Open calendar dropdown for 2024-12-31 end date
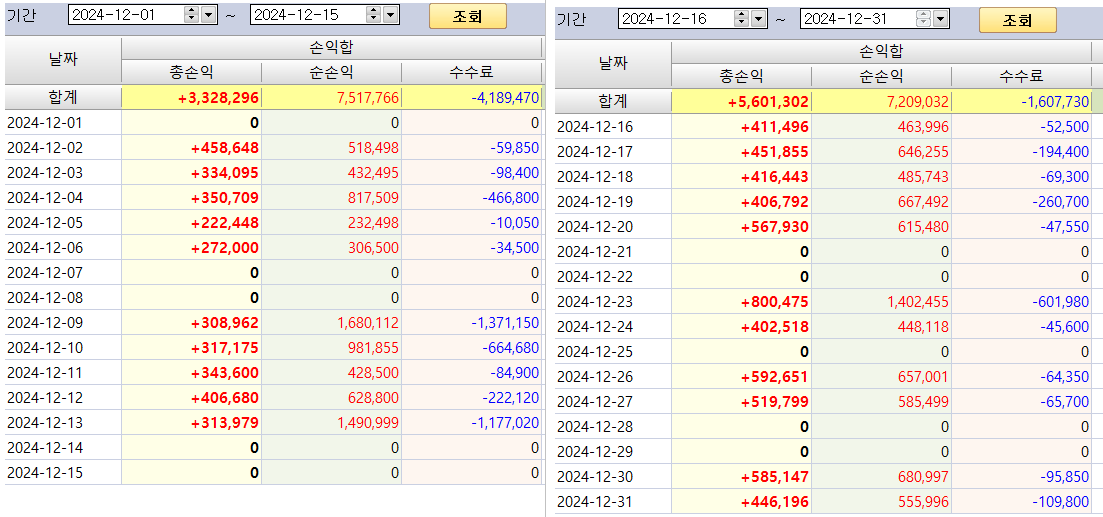 (941, 19)
